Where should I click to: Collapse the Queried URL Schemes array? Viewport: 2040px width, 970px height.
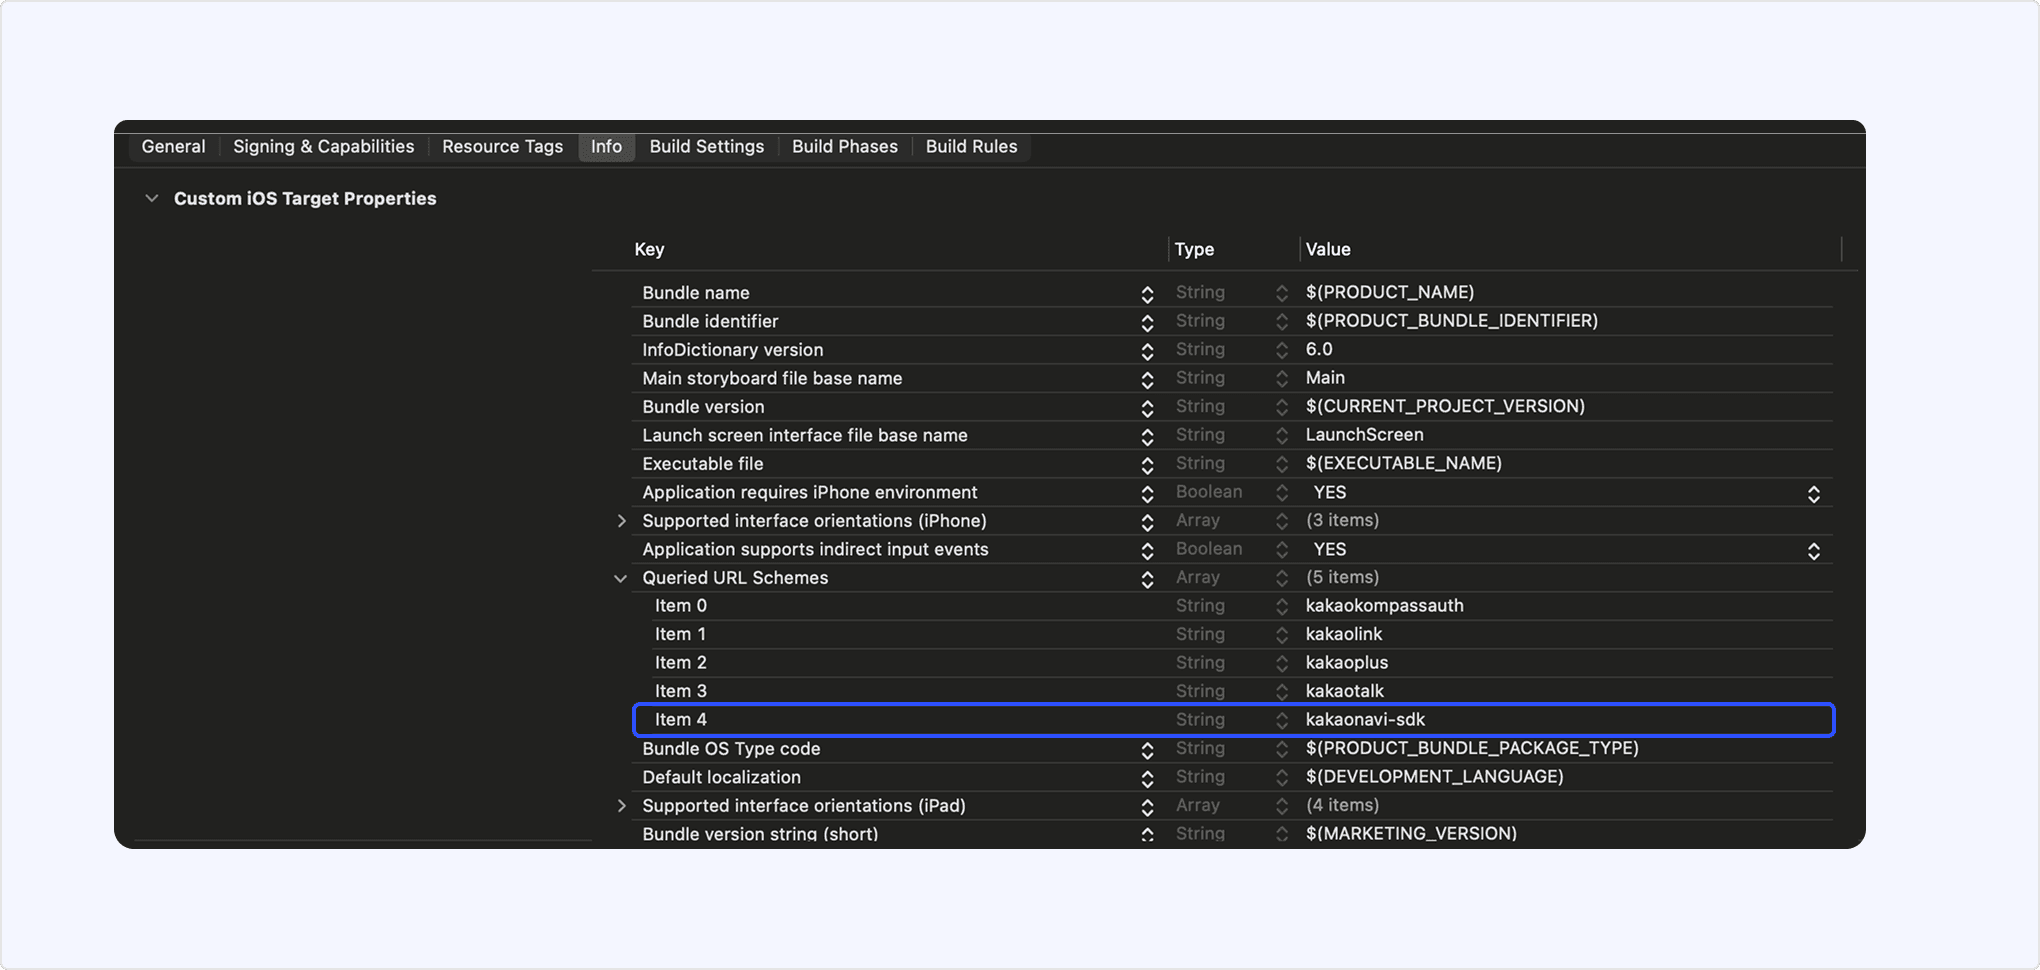coord(621,579)
